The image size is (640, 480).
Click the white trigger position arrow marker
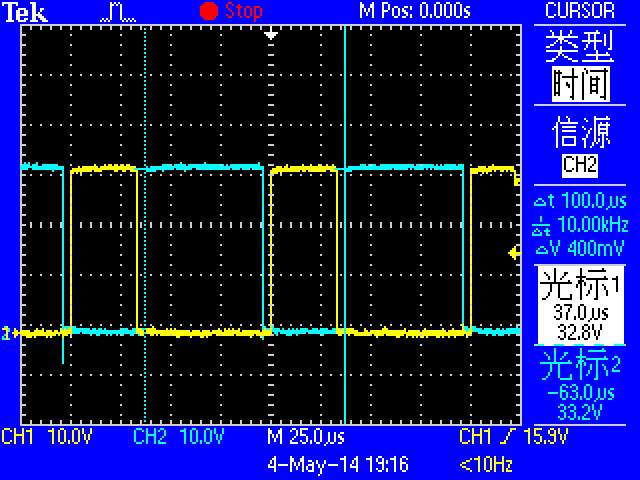(271, 34)
